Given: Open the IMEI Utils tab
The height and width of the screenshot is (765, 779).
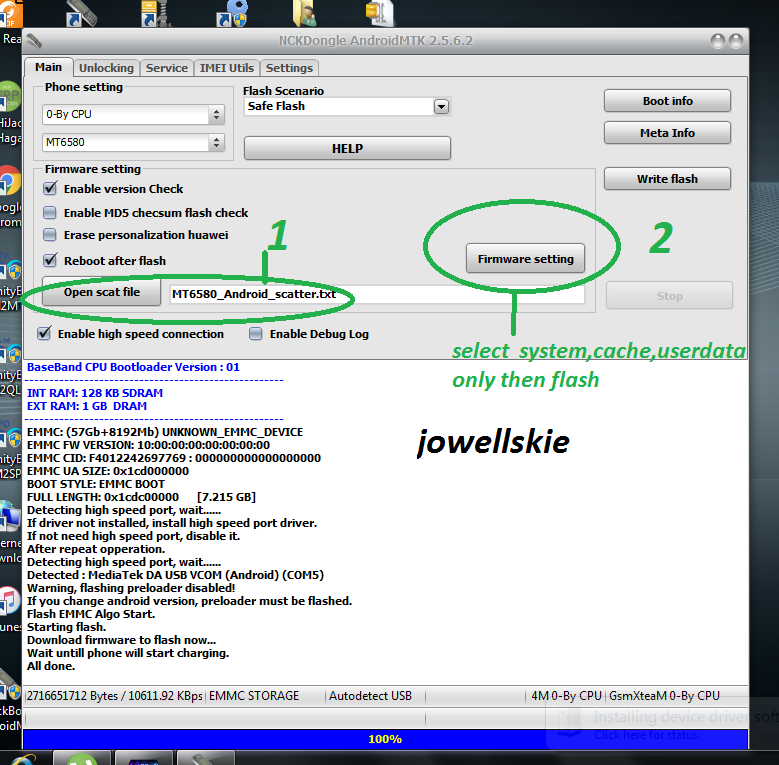Looking at the screenshot, I should 227,68.
